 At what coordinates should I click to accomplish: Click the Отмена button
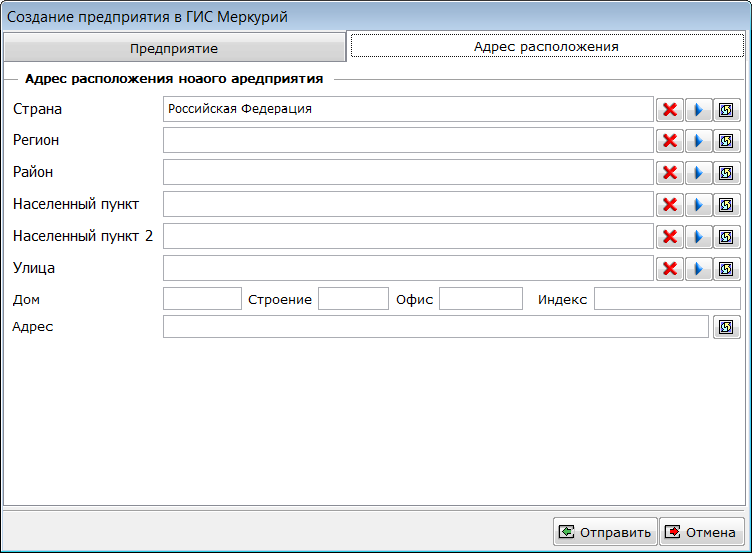(x=701, y=532)
